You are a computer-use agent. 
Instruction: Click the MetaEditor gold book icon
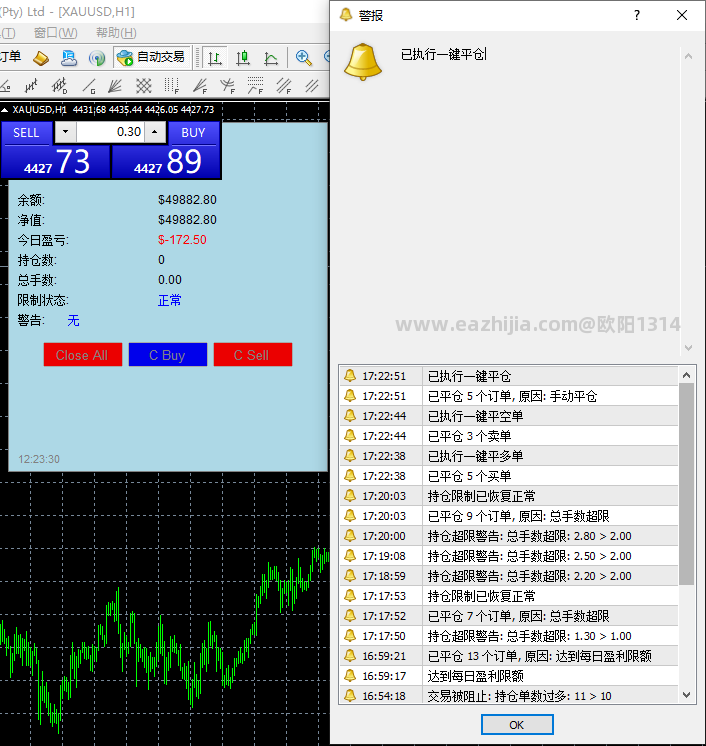coord(41,58)
